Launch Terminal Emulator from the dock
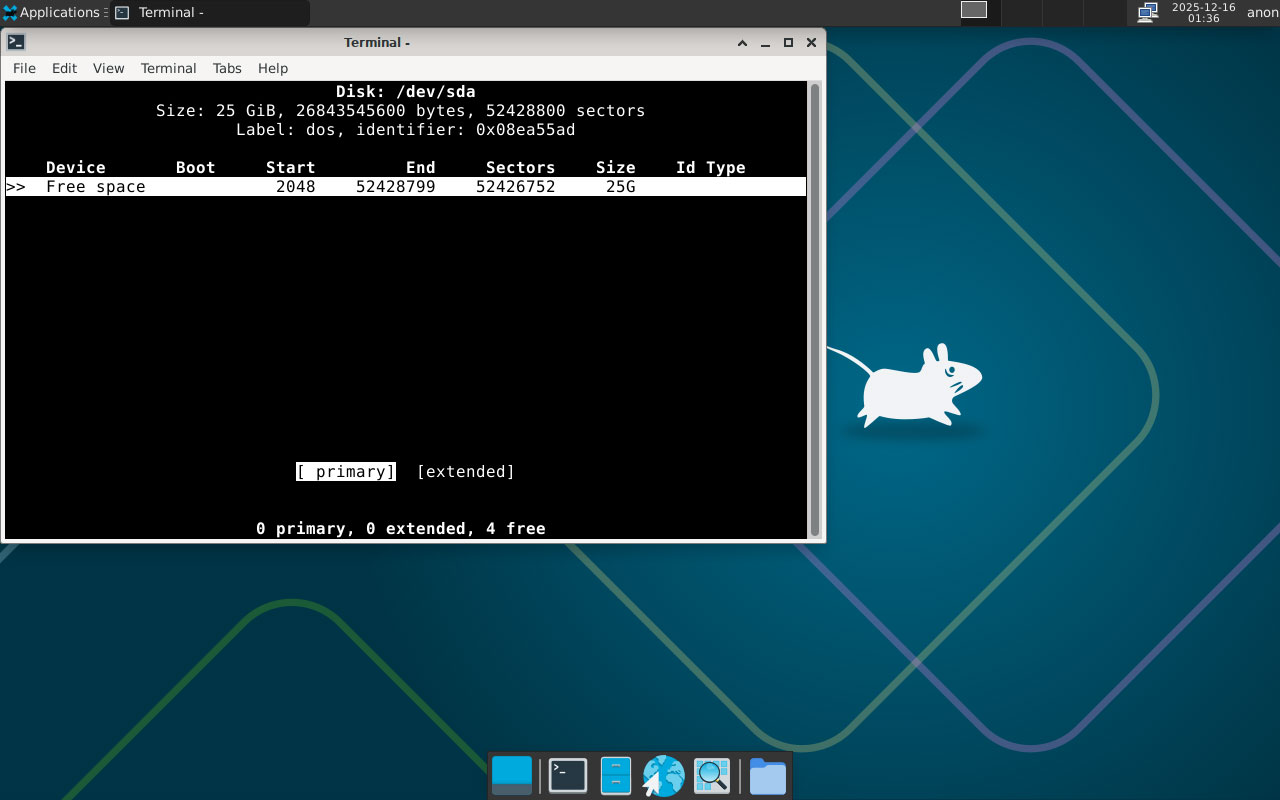The image size is (1280, 800). tap(567, 775)
